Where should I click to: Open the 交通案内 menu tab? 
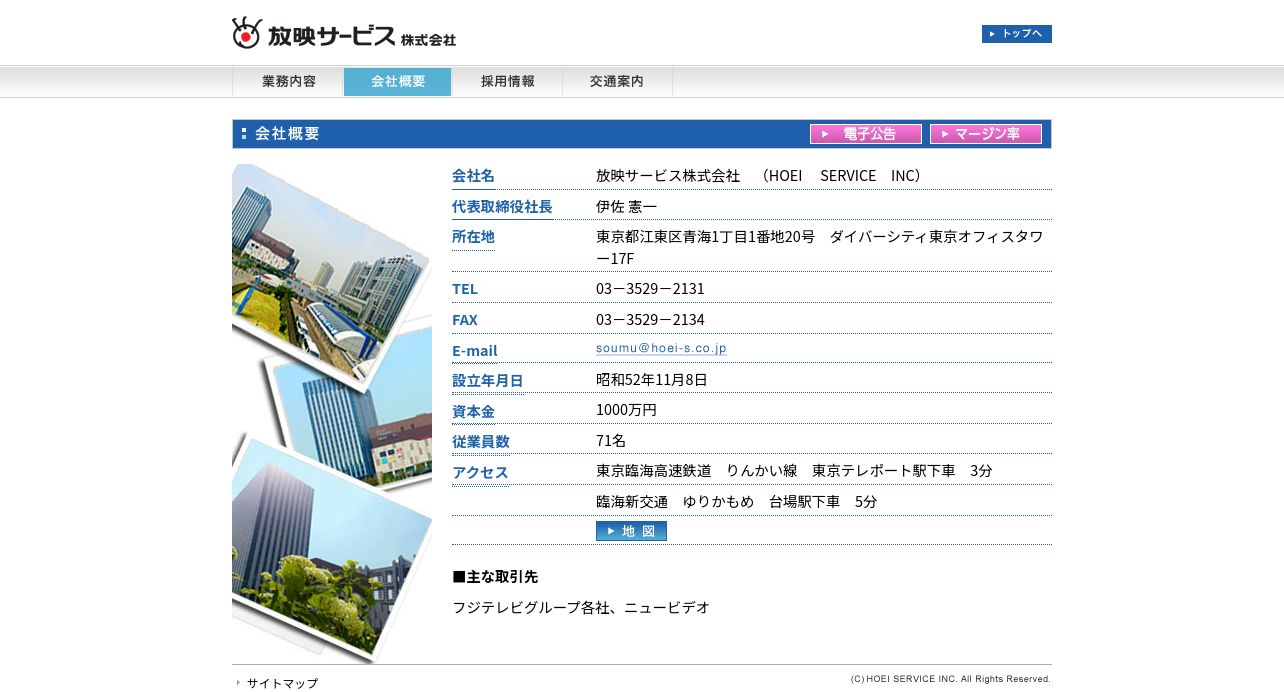pos(617,82)
